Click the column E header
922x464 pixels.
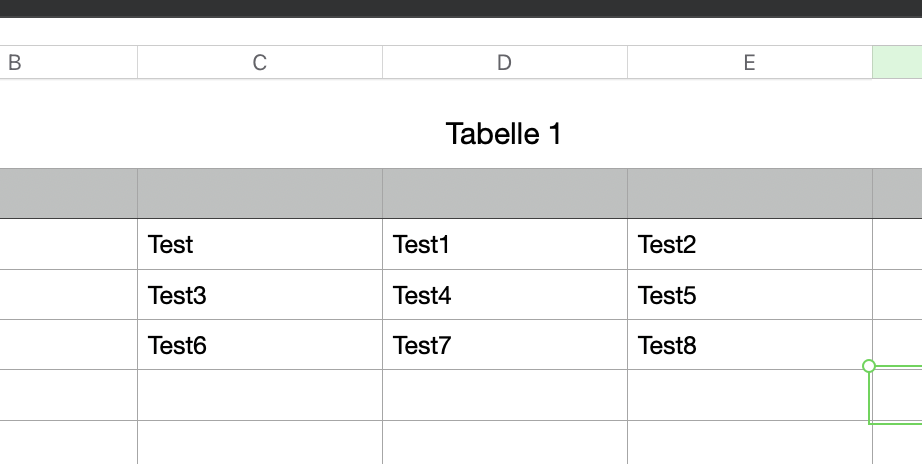(x=749, y=62)
